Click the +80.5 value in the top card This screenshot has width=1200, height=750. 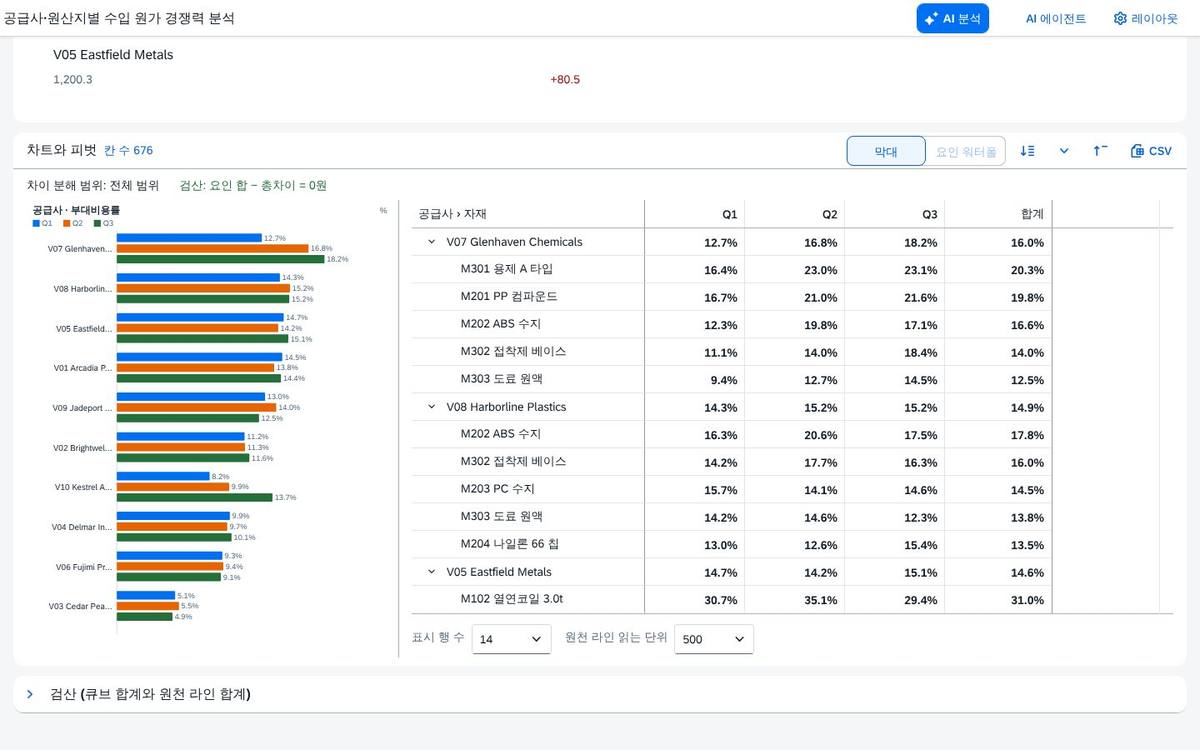565,80
